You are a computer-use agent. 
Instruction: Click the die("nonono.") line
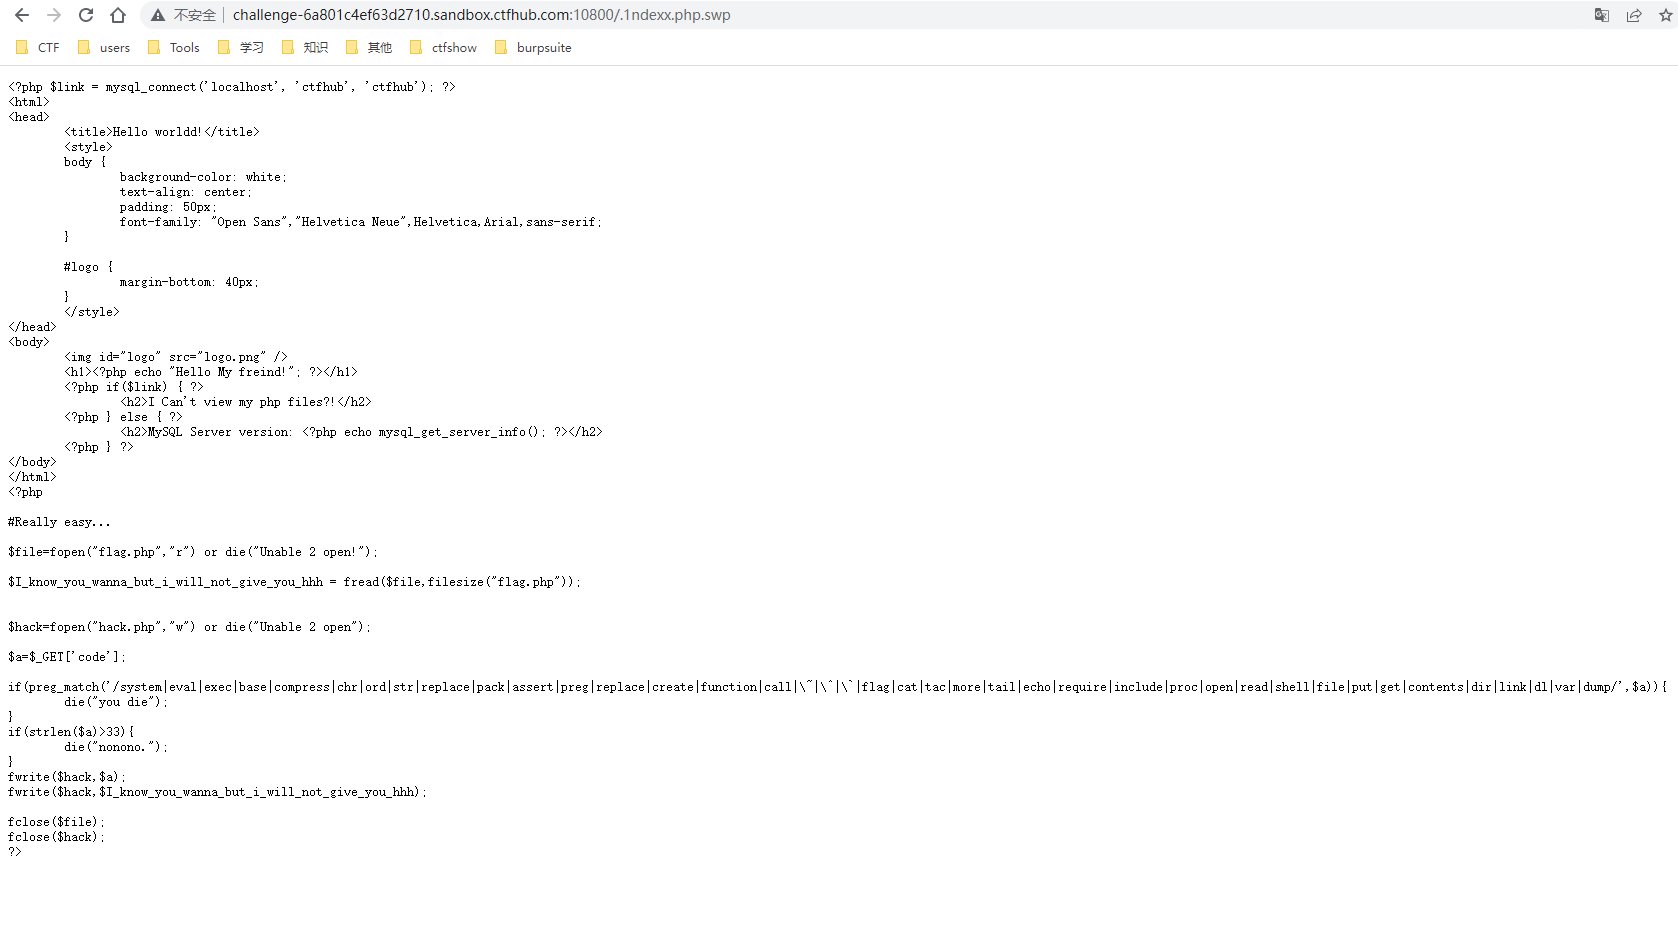(x=116, y=747)
